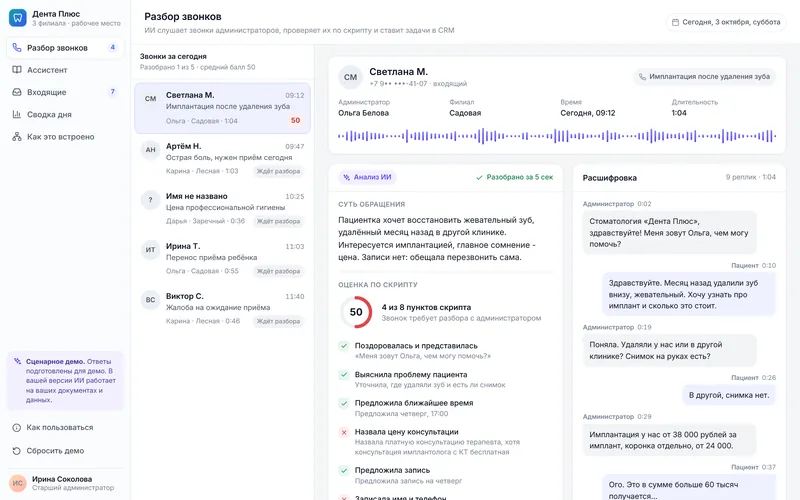Click admin message about 38 000 рублей
This screenshot has height=500, width=800.
click(669, 440)
